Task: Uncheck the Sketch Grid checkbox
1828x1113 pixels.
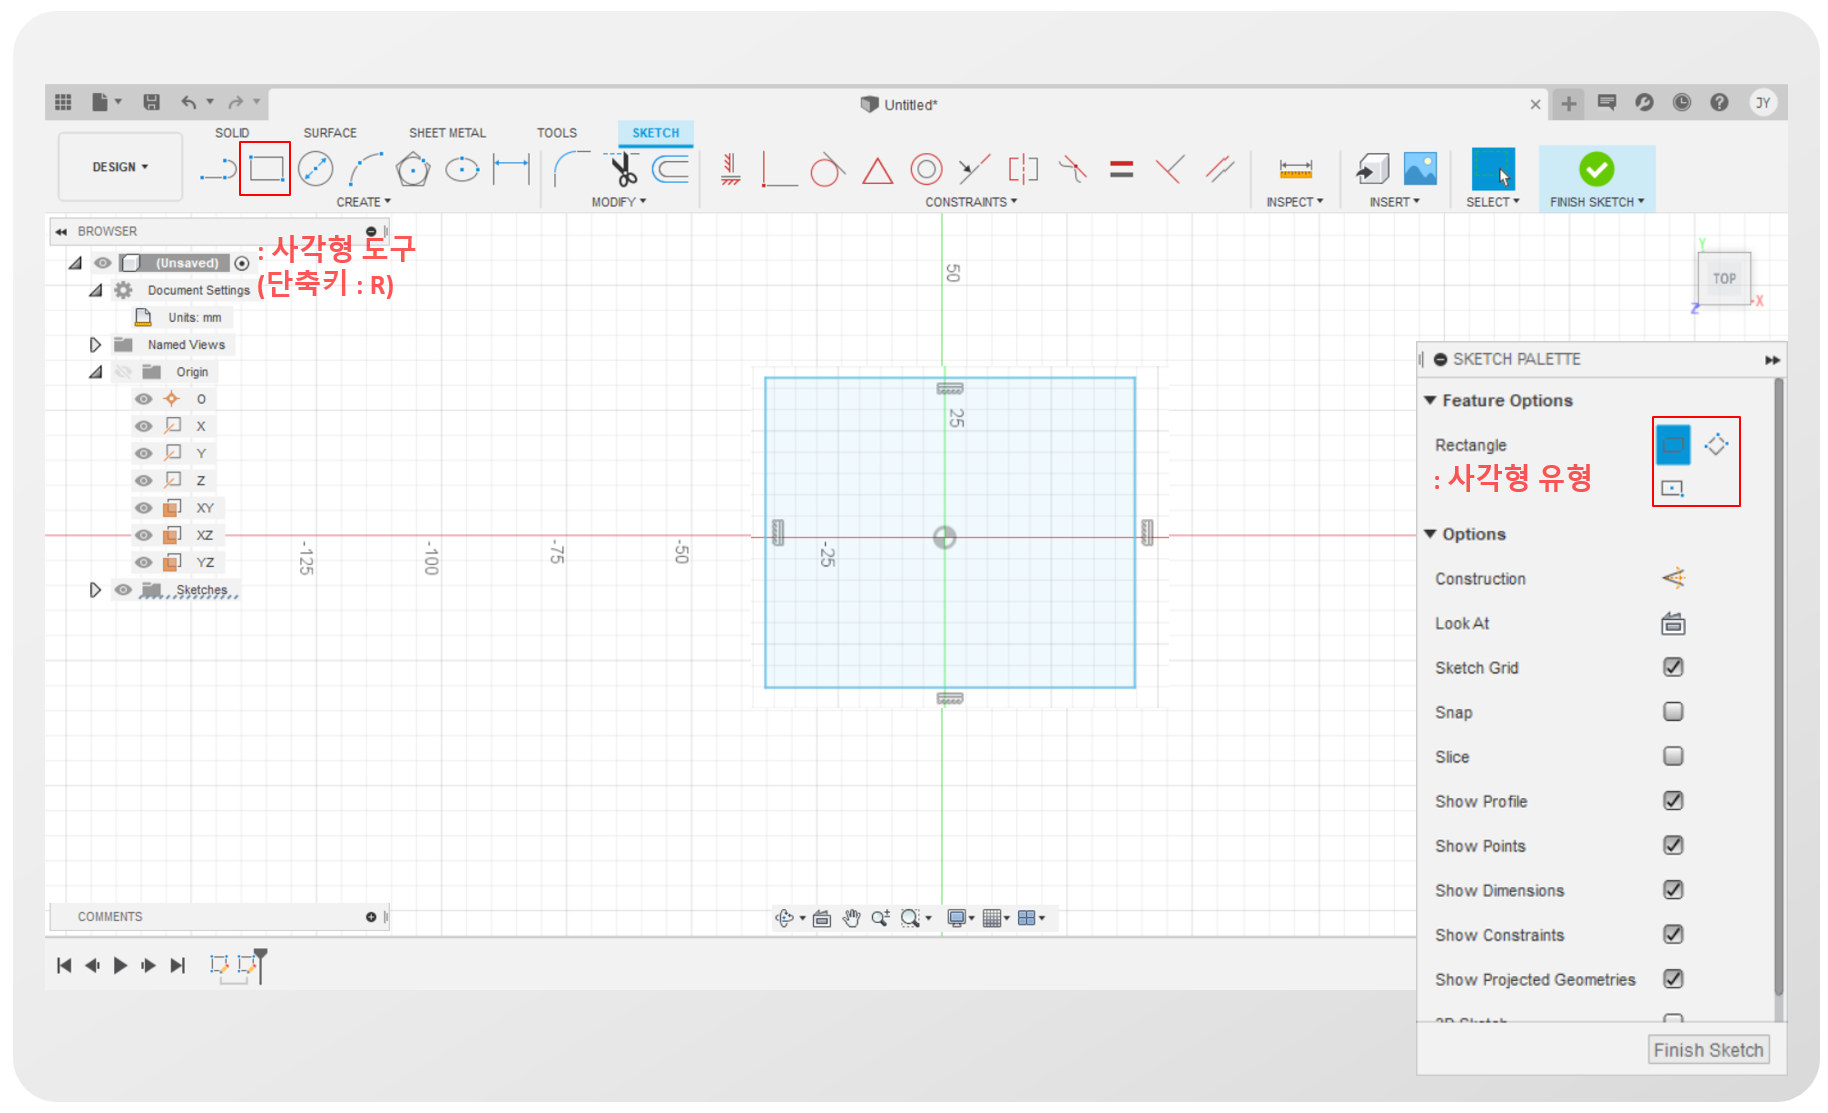Action: click(1673, 667)
